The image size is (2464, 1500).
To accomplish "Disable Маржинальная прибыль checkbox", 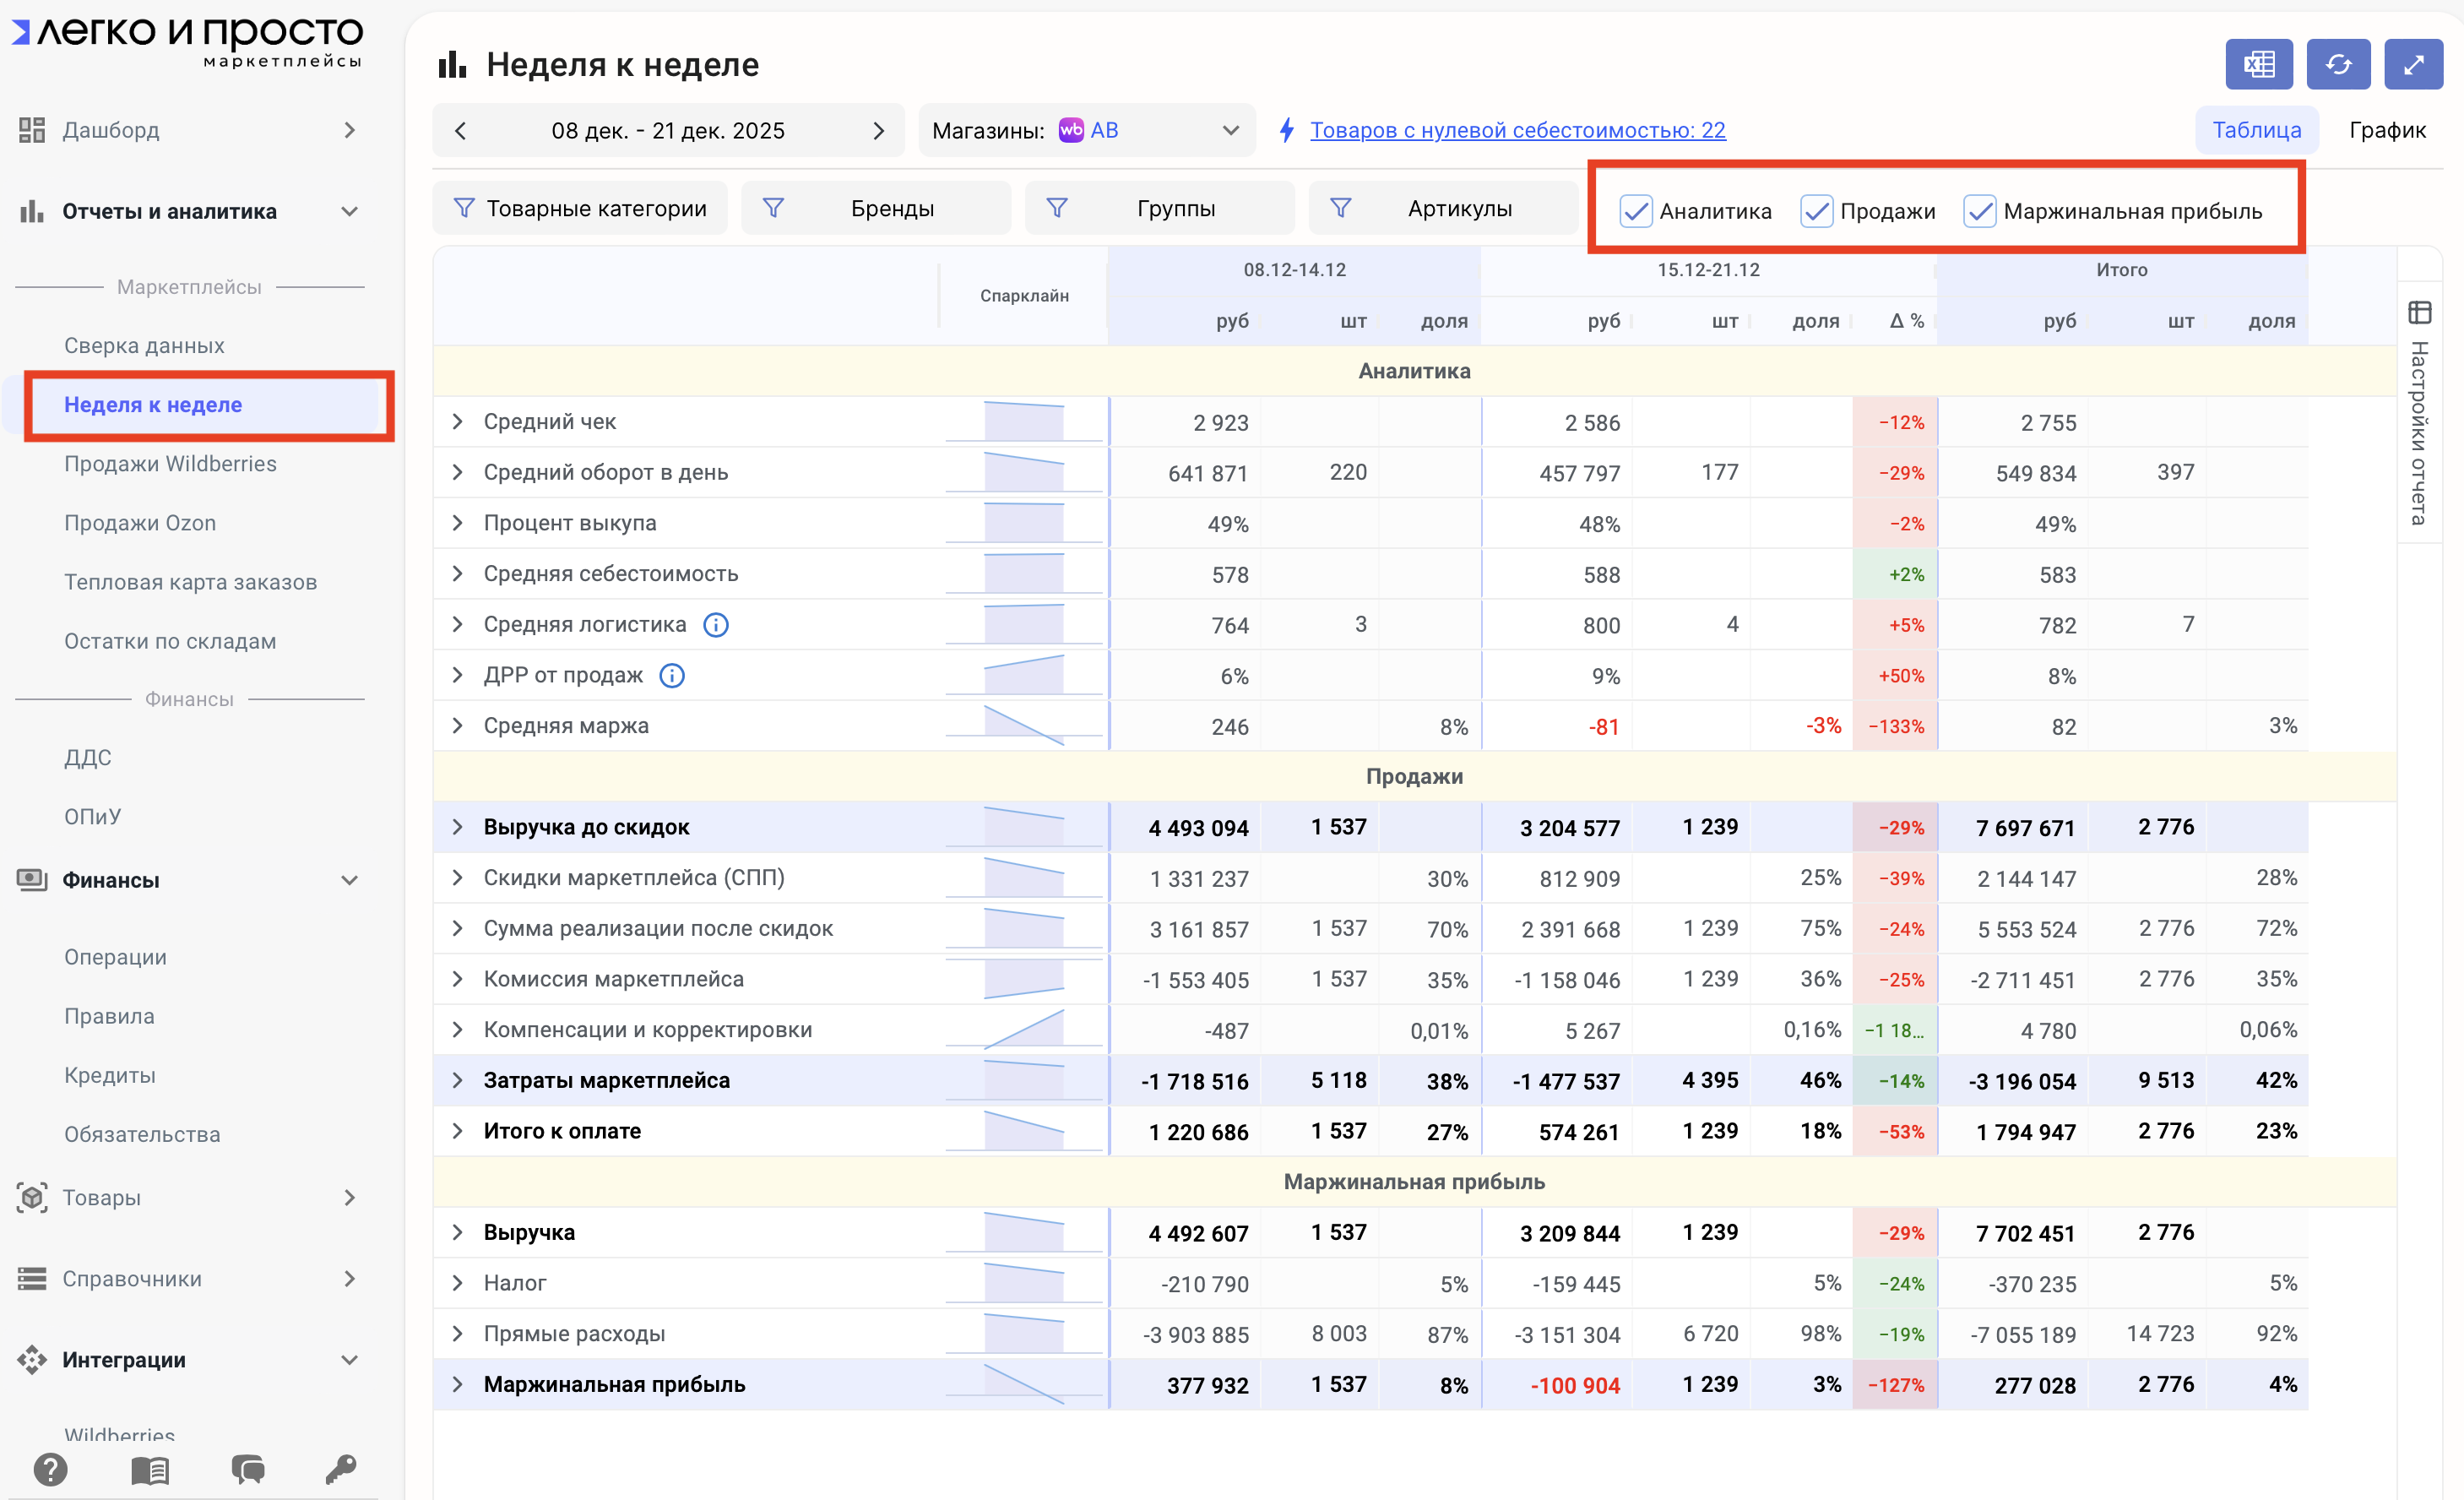I will [1979, 211].
